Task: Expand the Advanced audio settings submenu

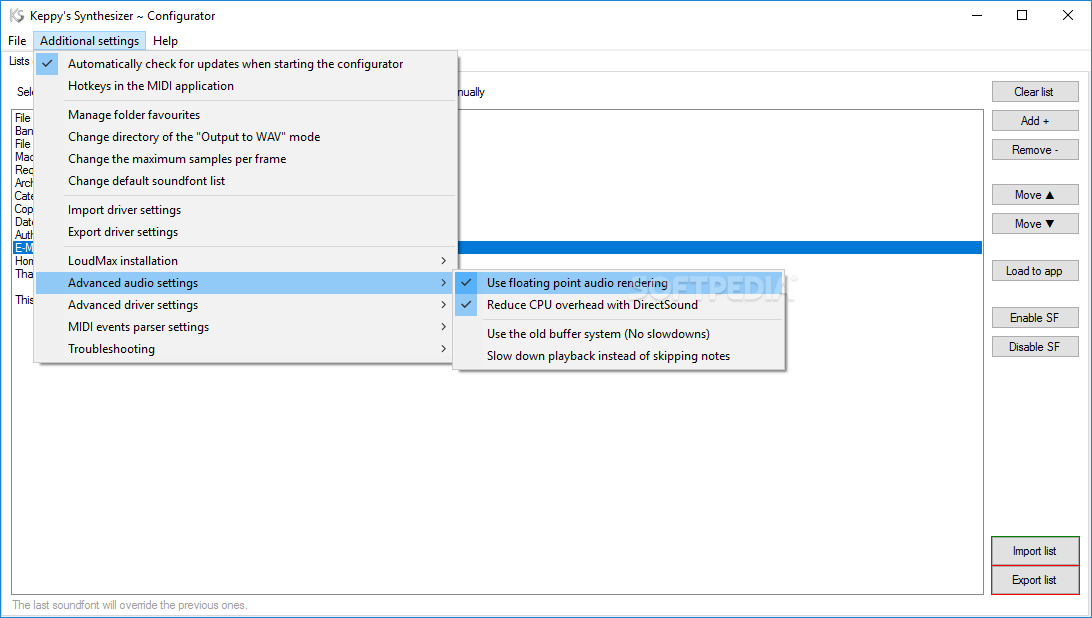Action: (246, 283)
